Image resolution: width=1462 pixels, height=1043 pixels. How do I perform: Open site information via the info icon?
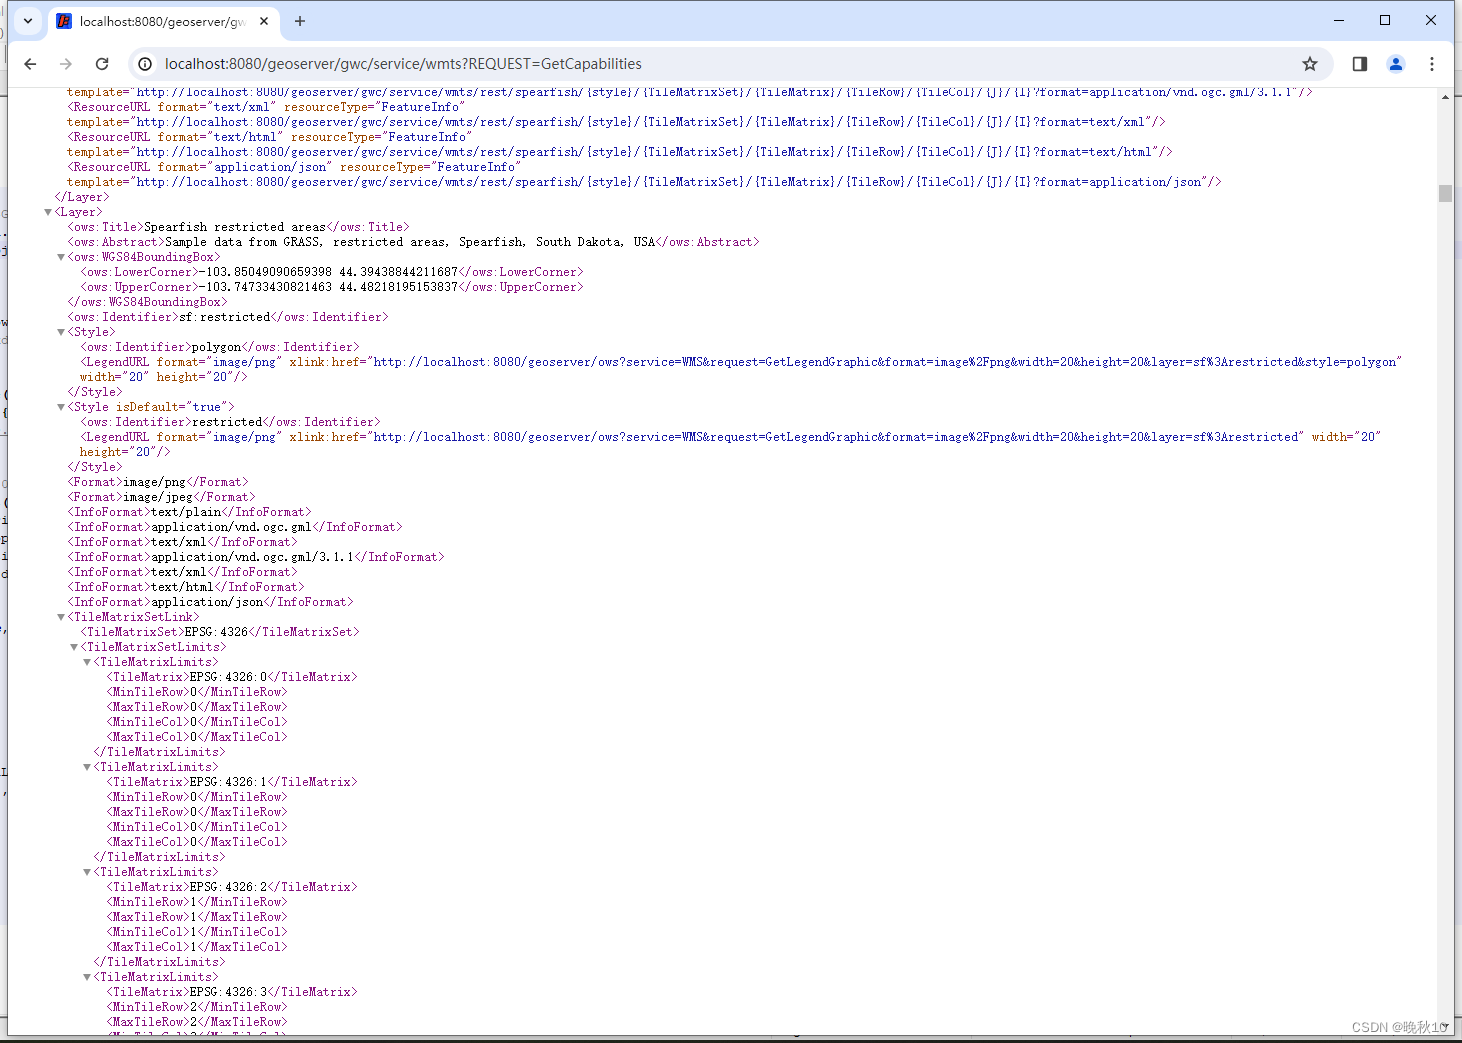(145, 63)
